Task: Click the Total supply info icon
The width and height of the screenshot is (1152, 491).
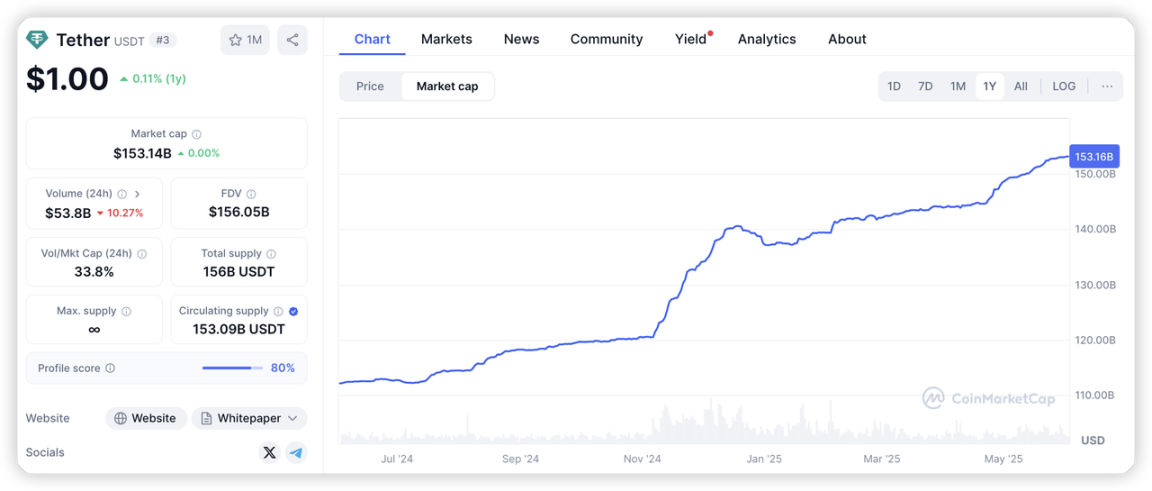Action: click(271, 254)
